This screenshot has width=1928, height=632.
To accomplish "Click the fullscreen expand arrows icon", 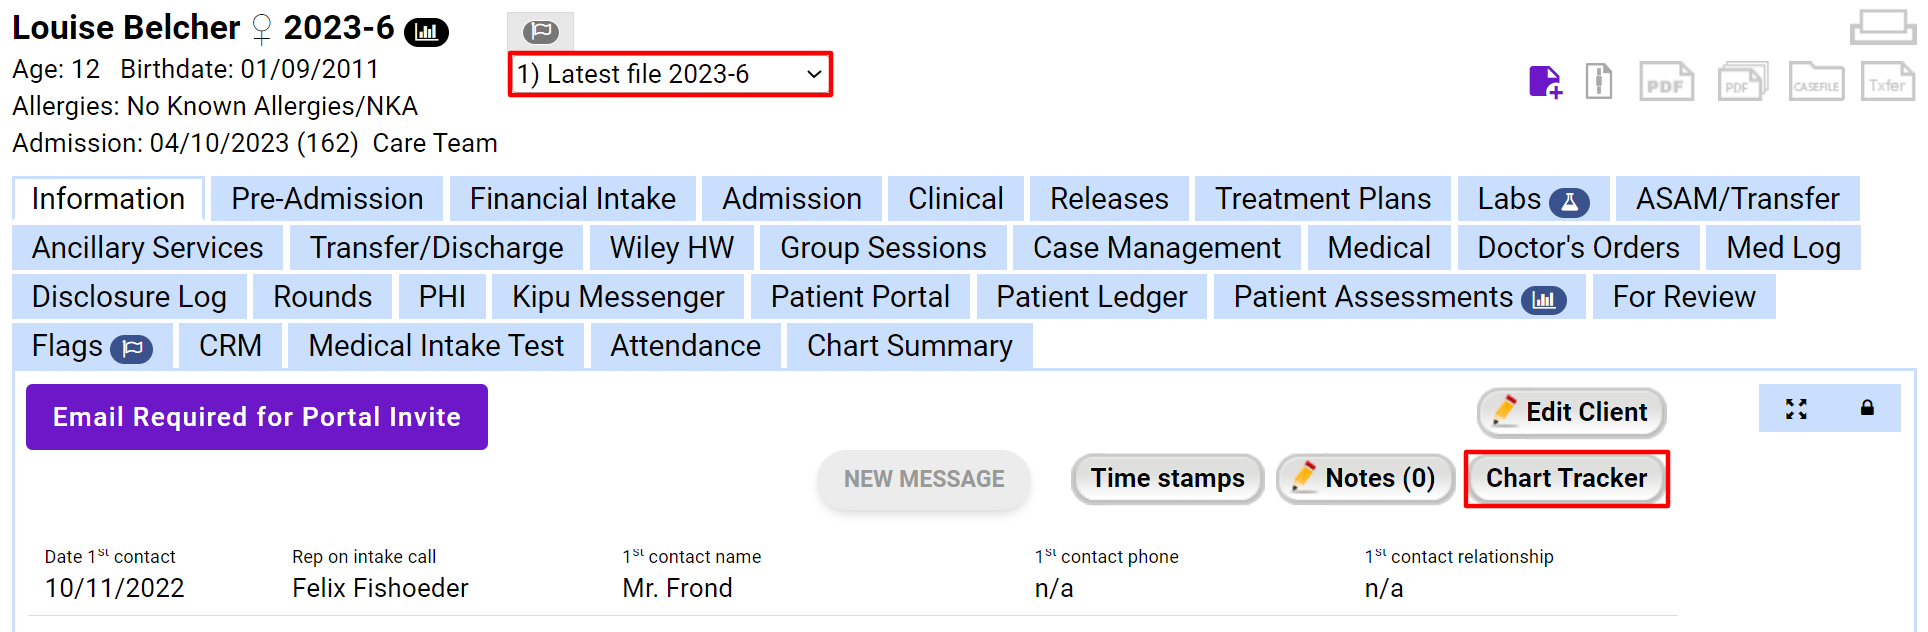I will click(1796, 408).
